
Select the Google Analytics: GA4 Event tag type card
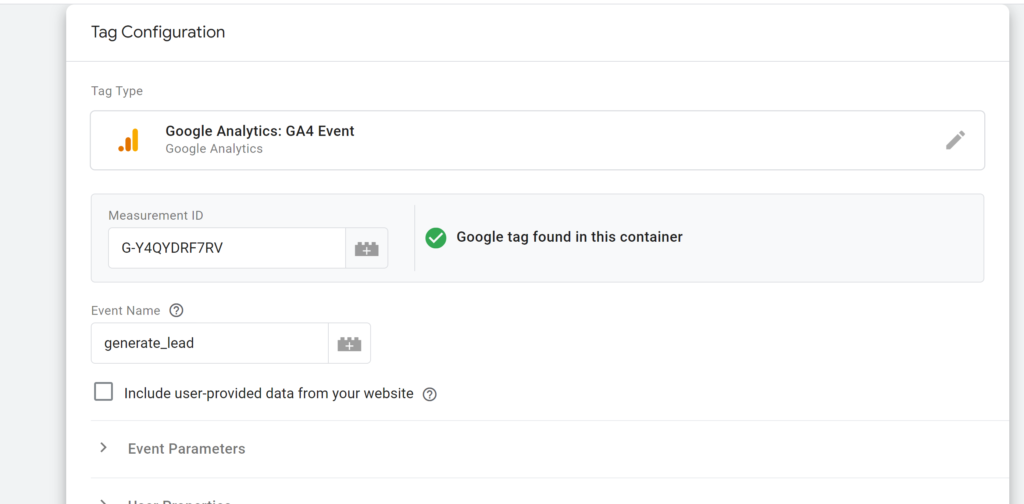click(537, 140)
